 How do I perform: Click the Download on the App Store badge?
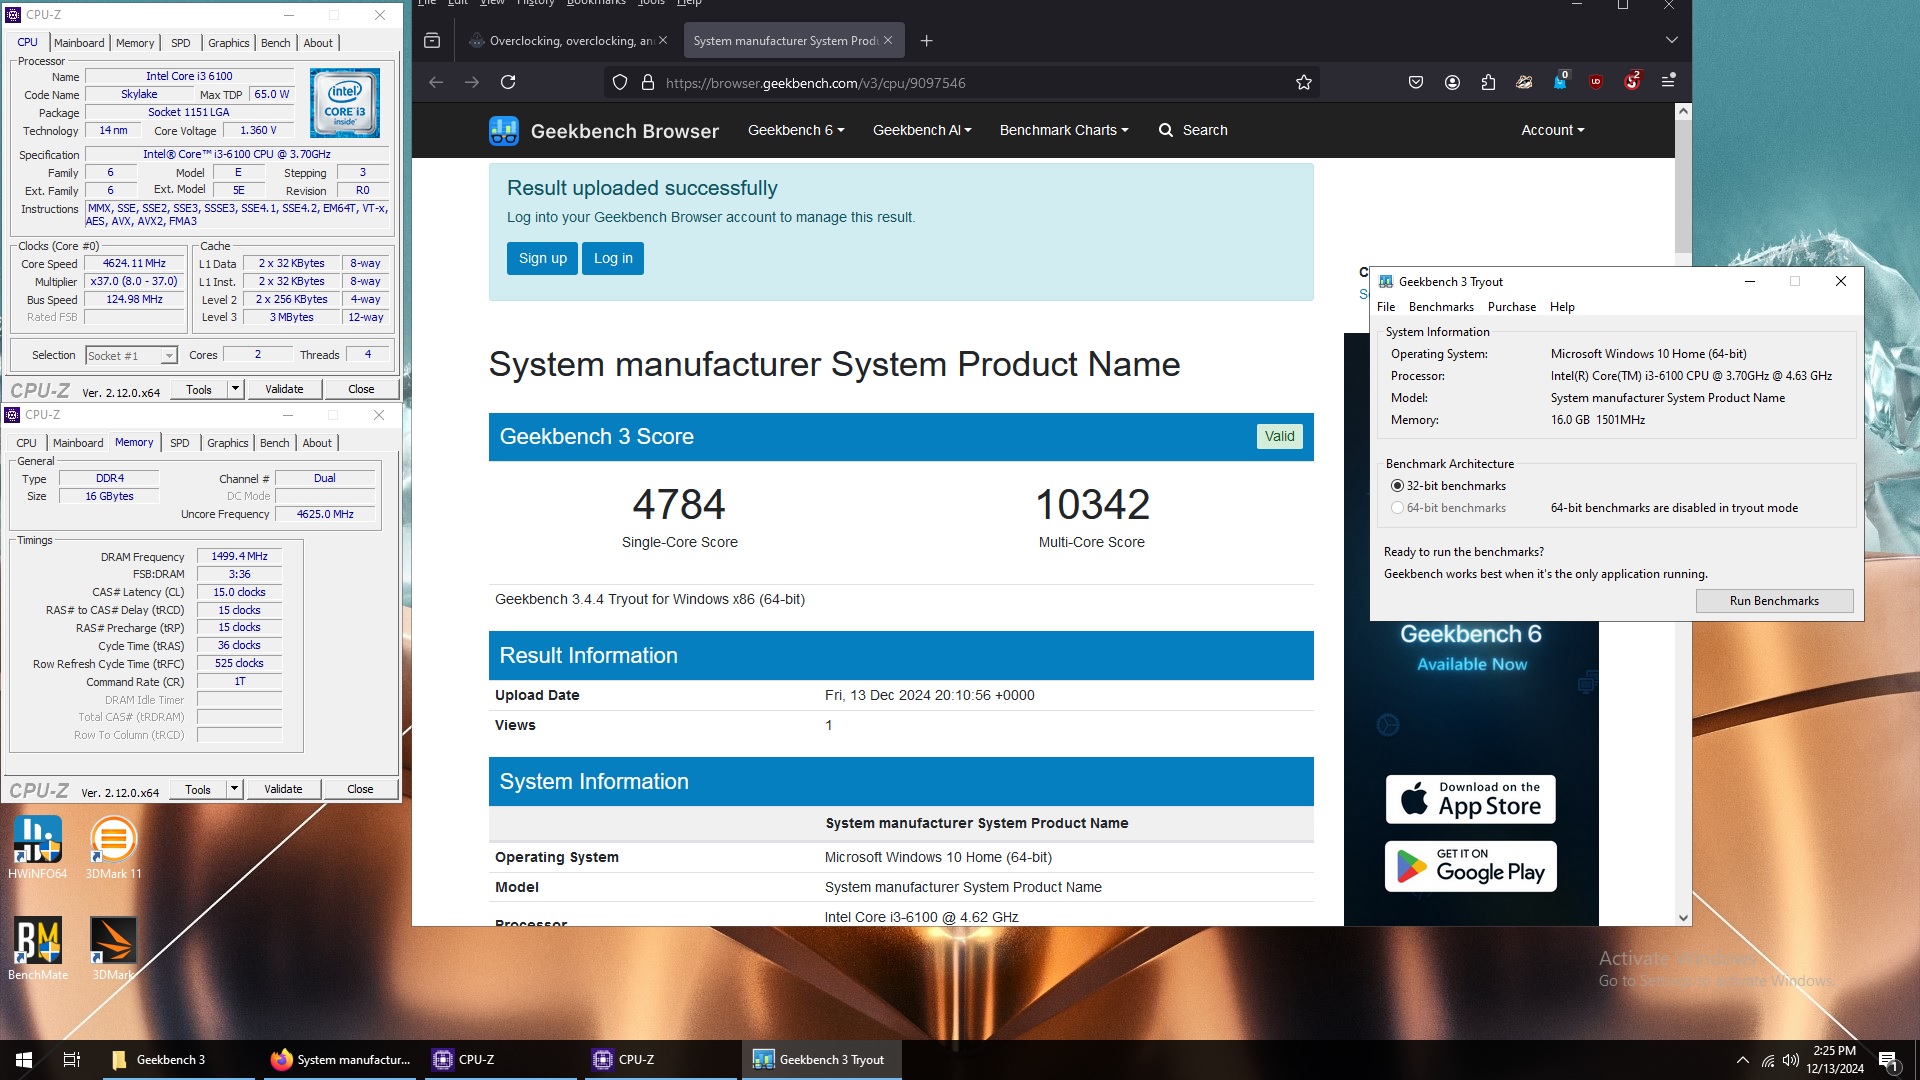[x=1470, y=800]
